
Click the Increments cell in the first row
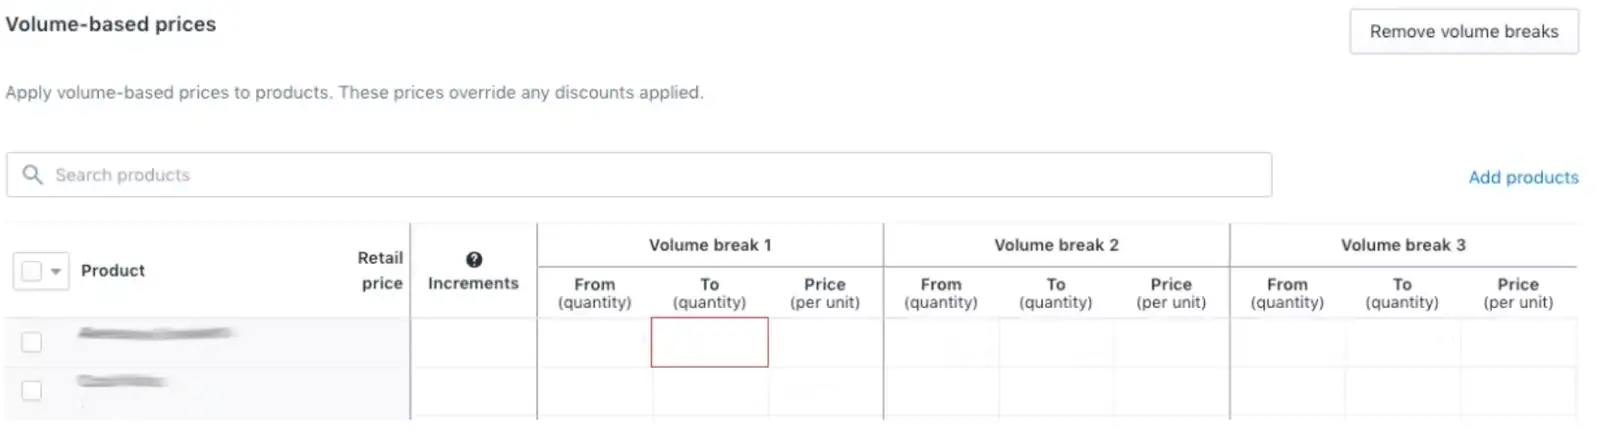(473, 342)
